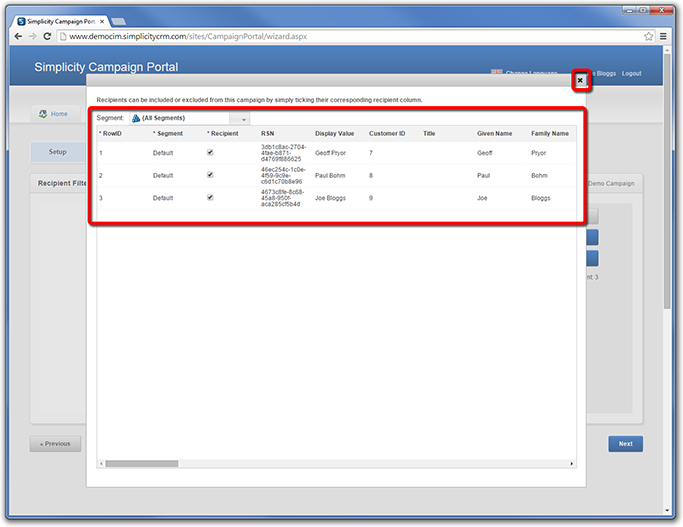Click the RSN beginning 3db1c8ac-2704
The image size is (683, 527).
(283, 153)
